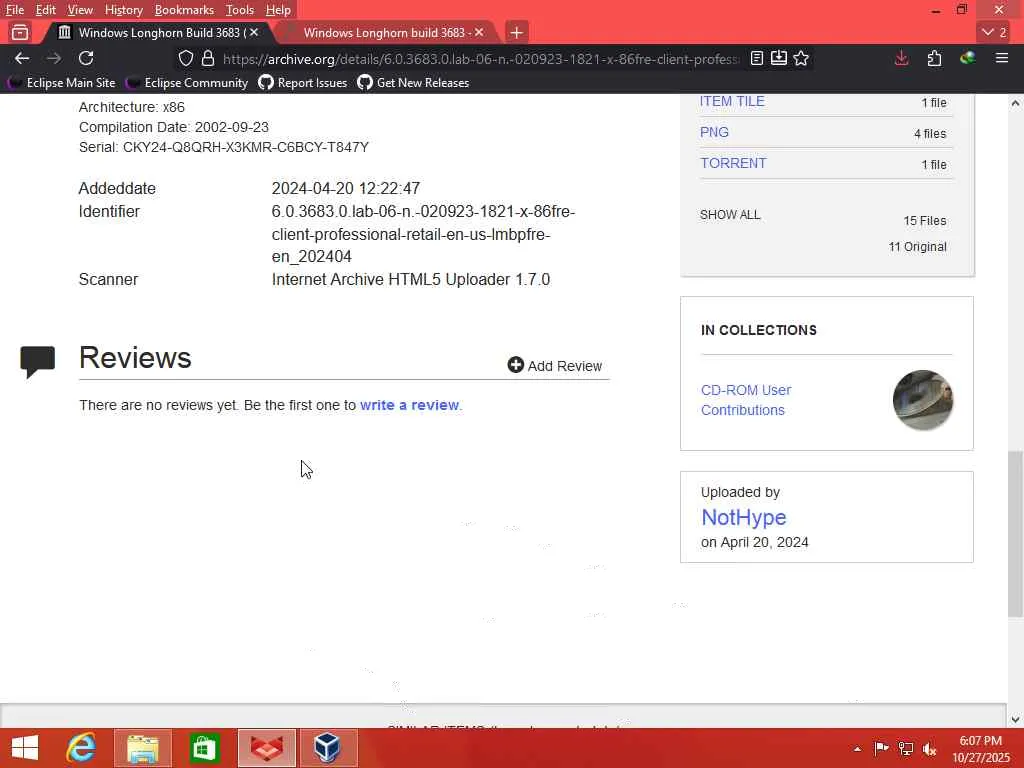Open a new tab with plus
Viewport: 1024px width, 768px height.
pos(517,32)
